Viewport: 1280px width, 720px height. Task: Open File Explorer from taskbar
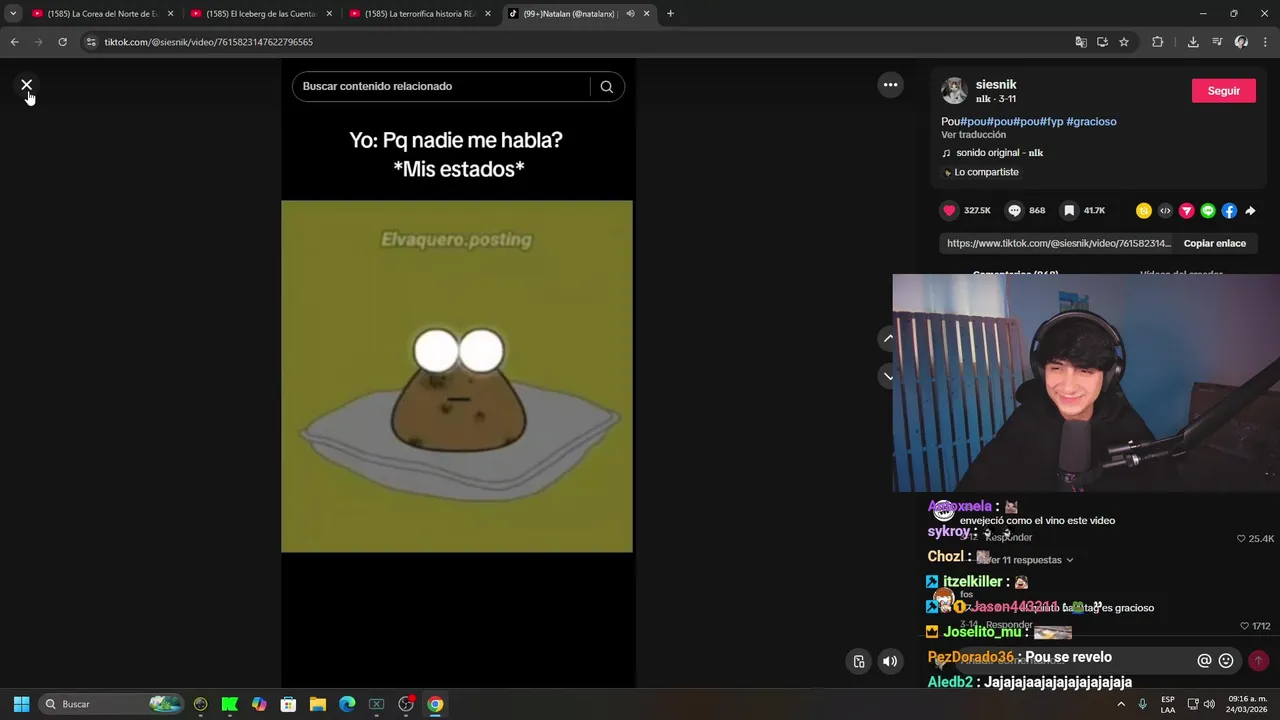pos(318,704)
